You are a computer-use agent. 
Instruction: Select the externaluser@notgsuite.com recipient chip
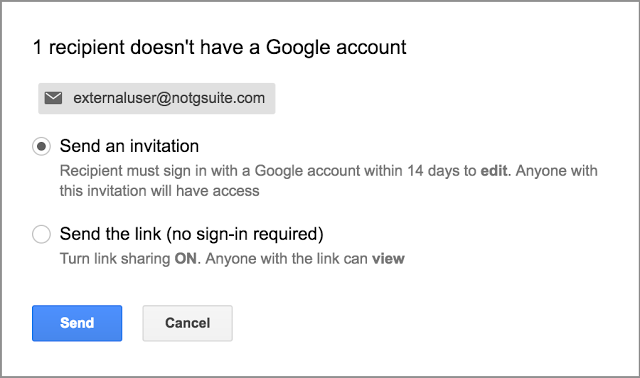coord(157,98)
